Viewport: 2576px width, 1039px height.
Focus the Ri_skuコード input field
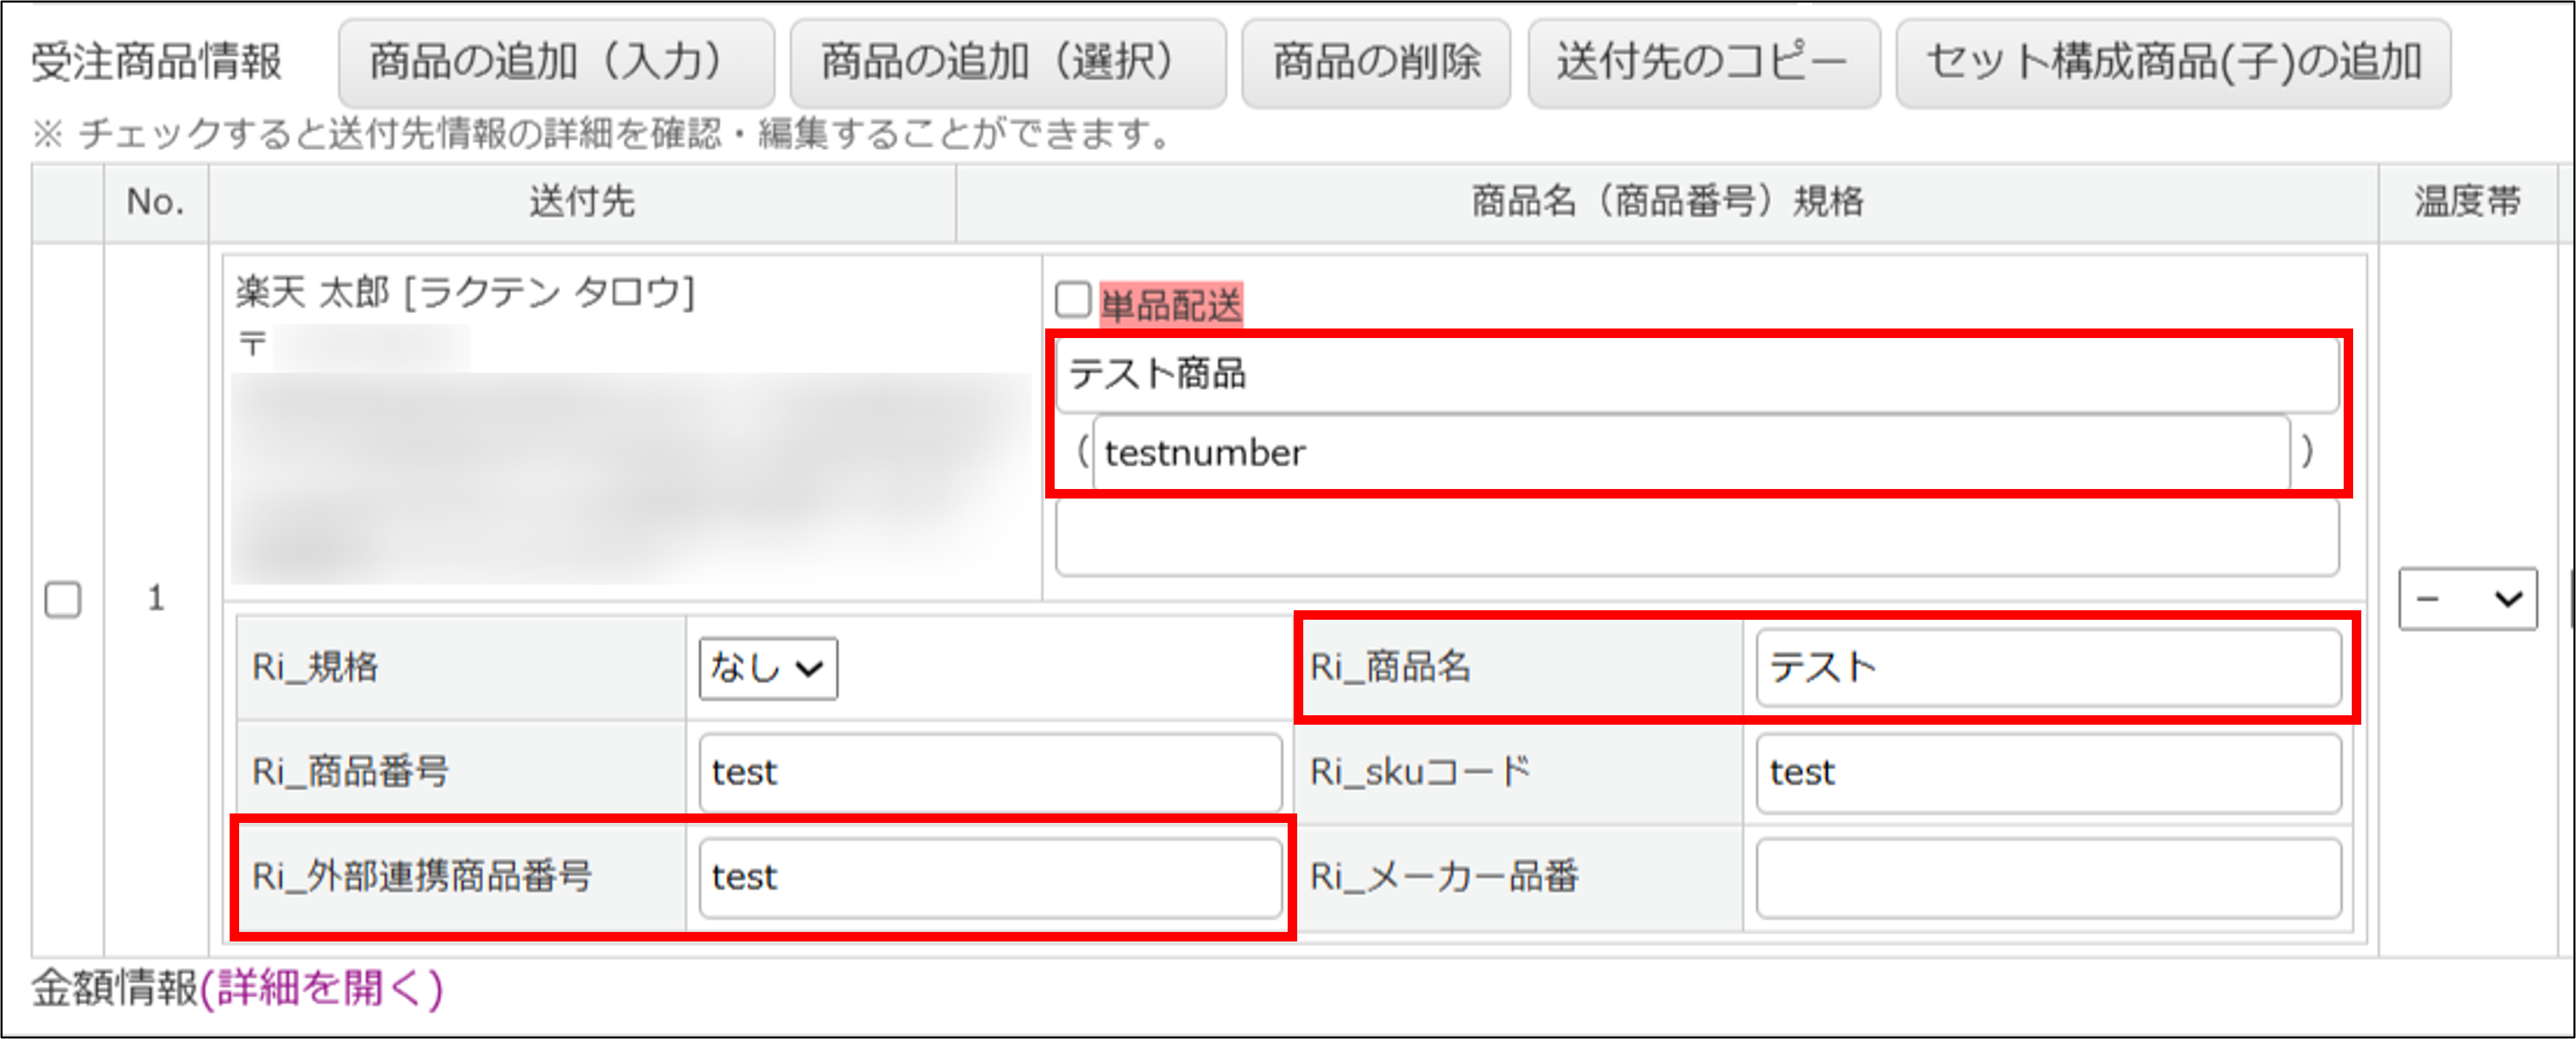(2049, 773)
